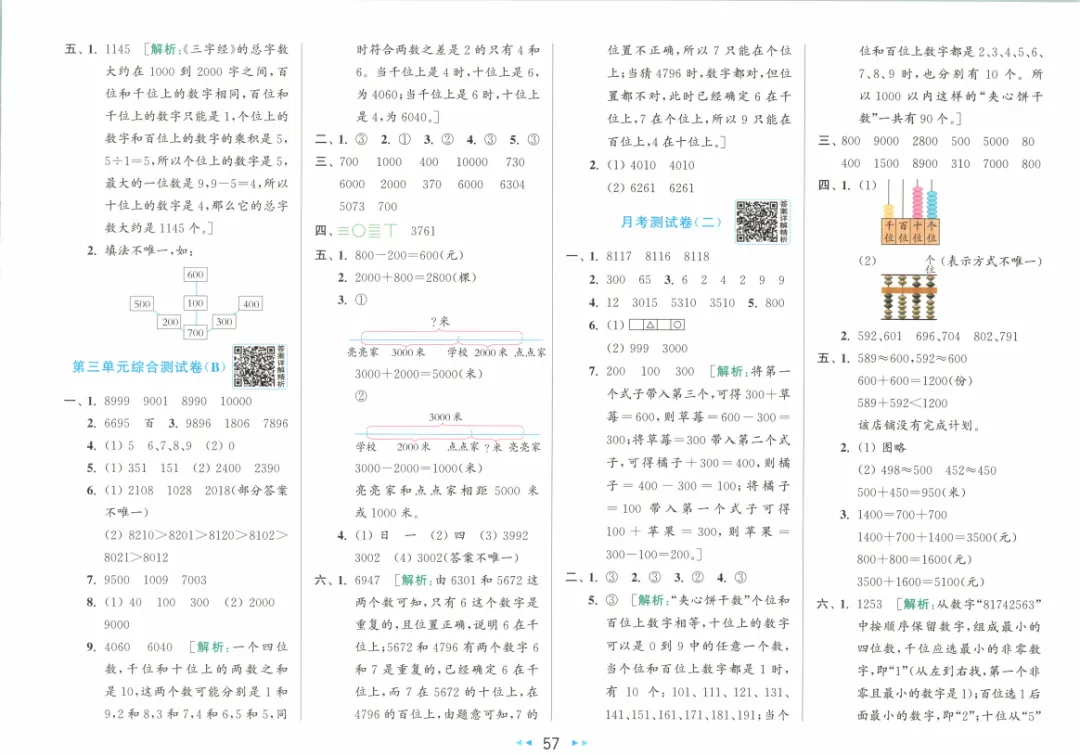
Task: Select the equation 3500+1600=5100(元)
Action: (921, 581)
